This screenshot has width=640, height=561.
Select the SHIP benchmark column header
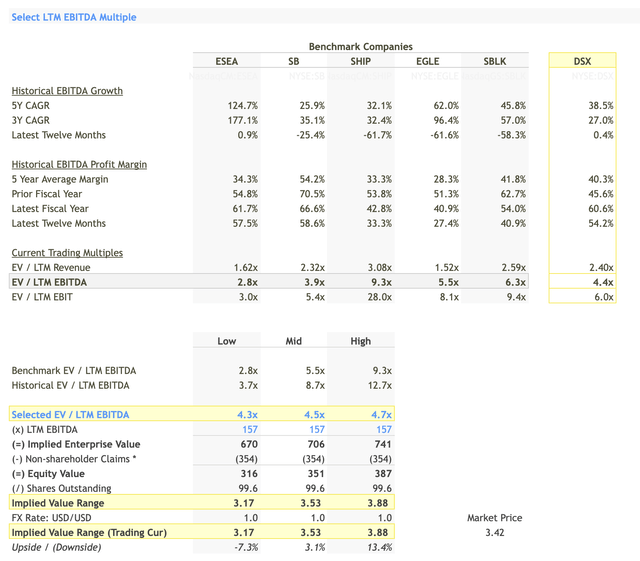[360, 61]
